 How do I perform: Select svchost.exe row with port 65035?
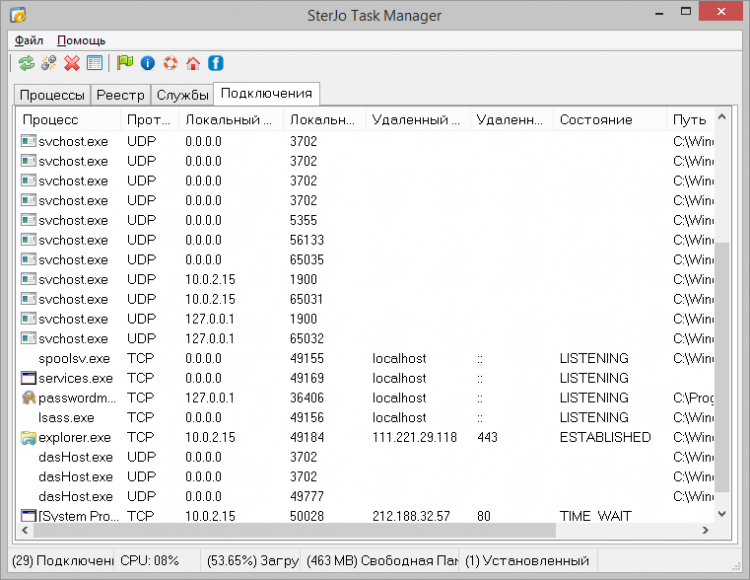click(366, 260)
